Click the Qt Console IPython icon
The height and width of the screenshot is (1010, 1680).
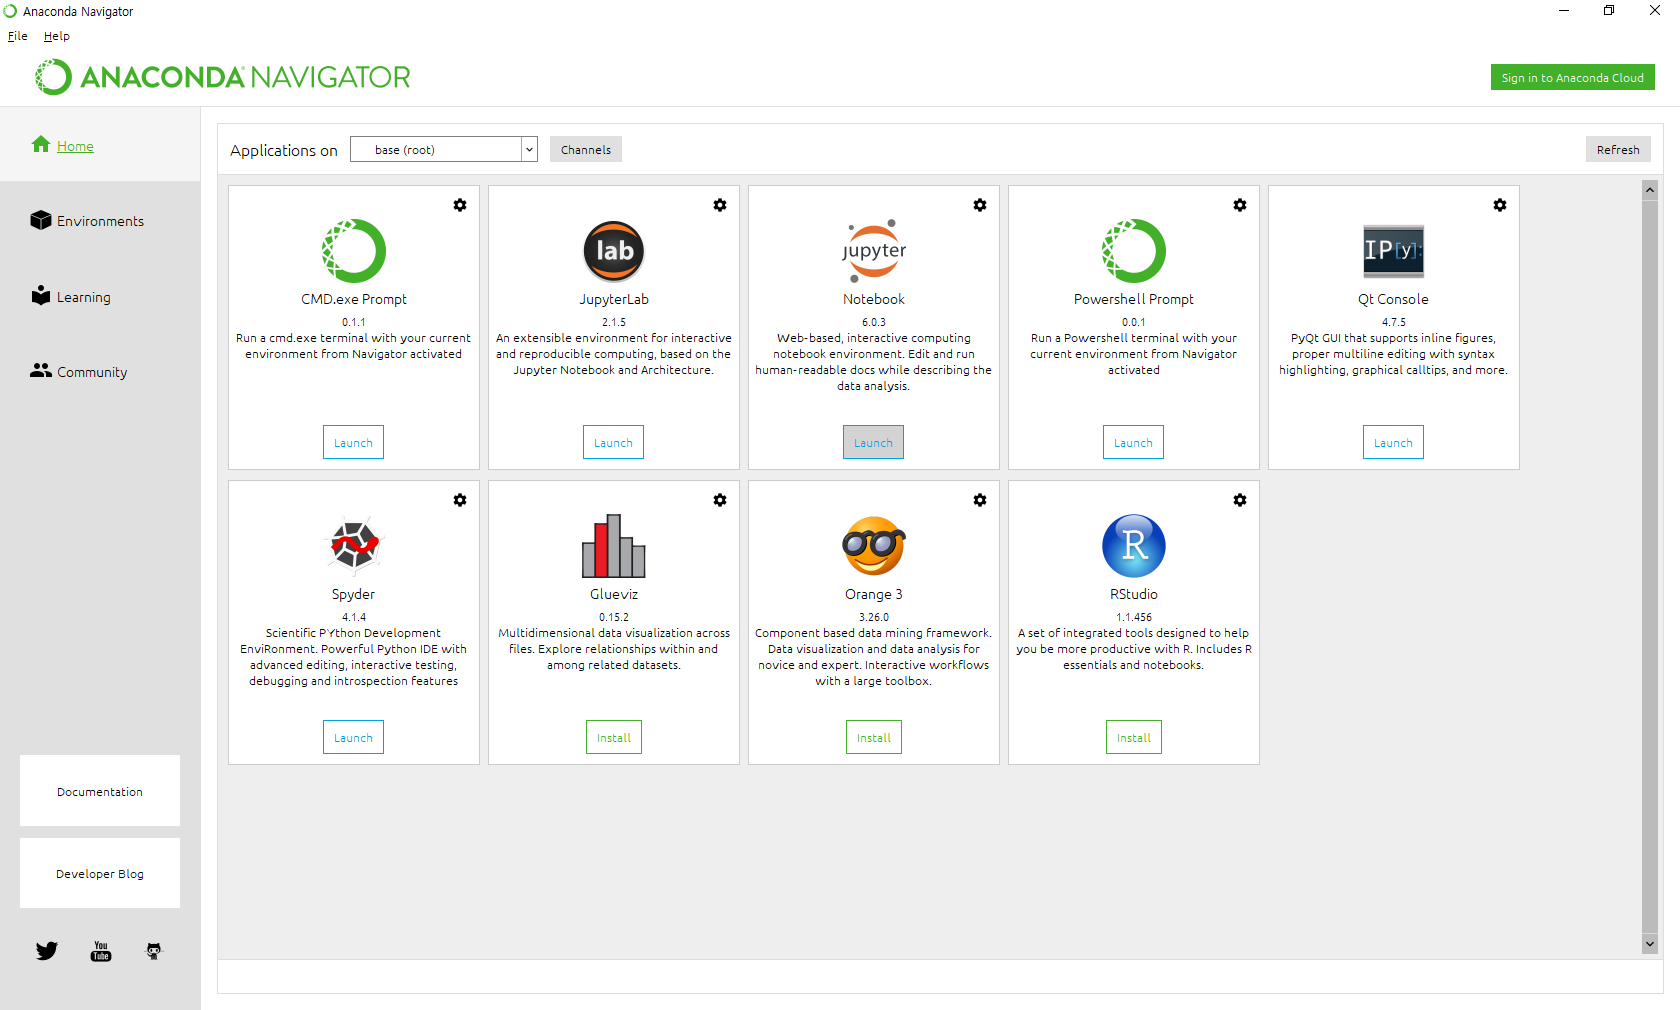(x=1394, y=251)
